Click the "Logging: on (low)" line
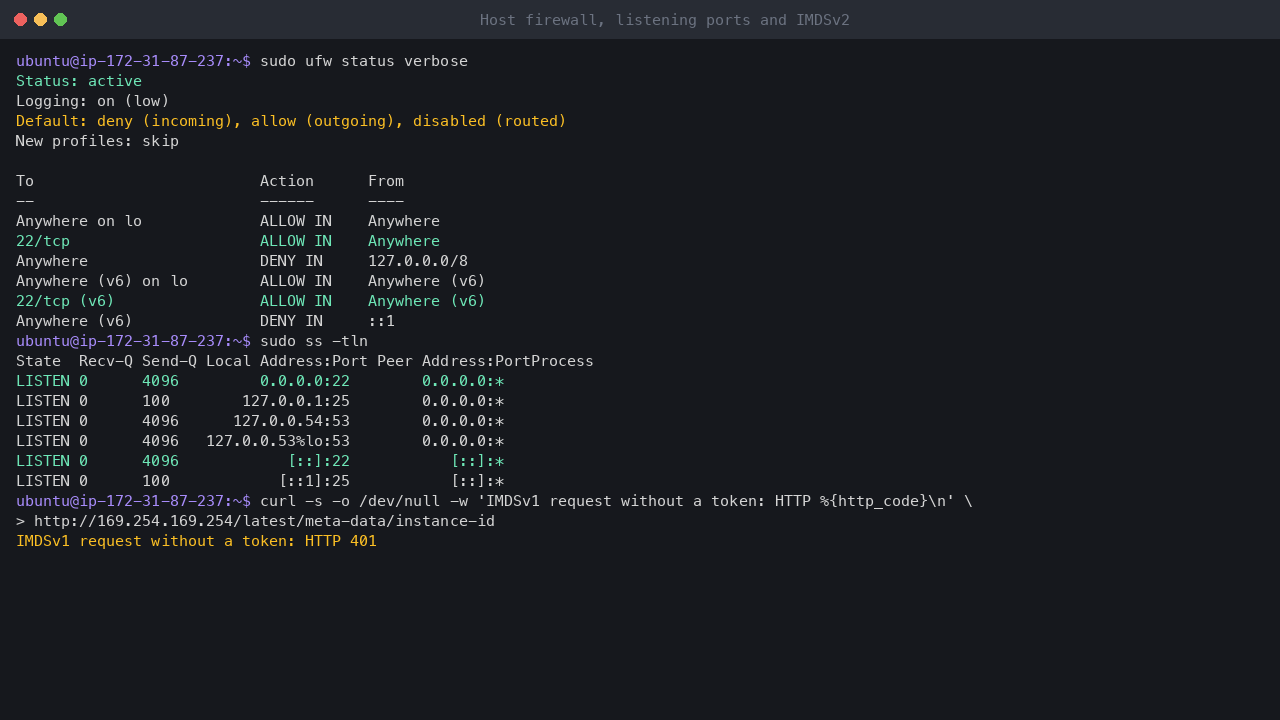Image resolution: width=1280 pixels, height=720 pixels. [93, 101]
